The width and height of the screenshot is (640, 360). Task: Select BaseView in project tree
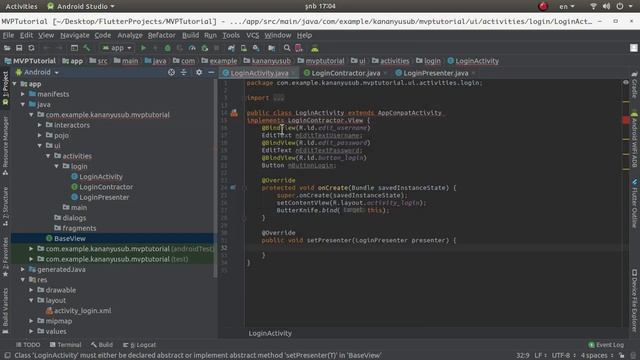pyautogui.click(x=70, y=238)
